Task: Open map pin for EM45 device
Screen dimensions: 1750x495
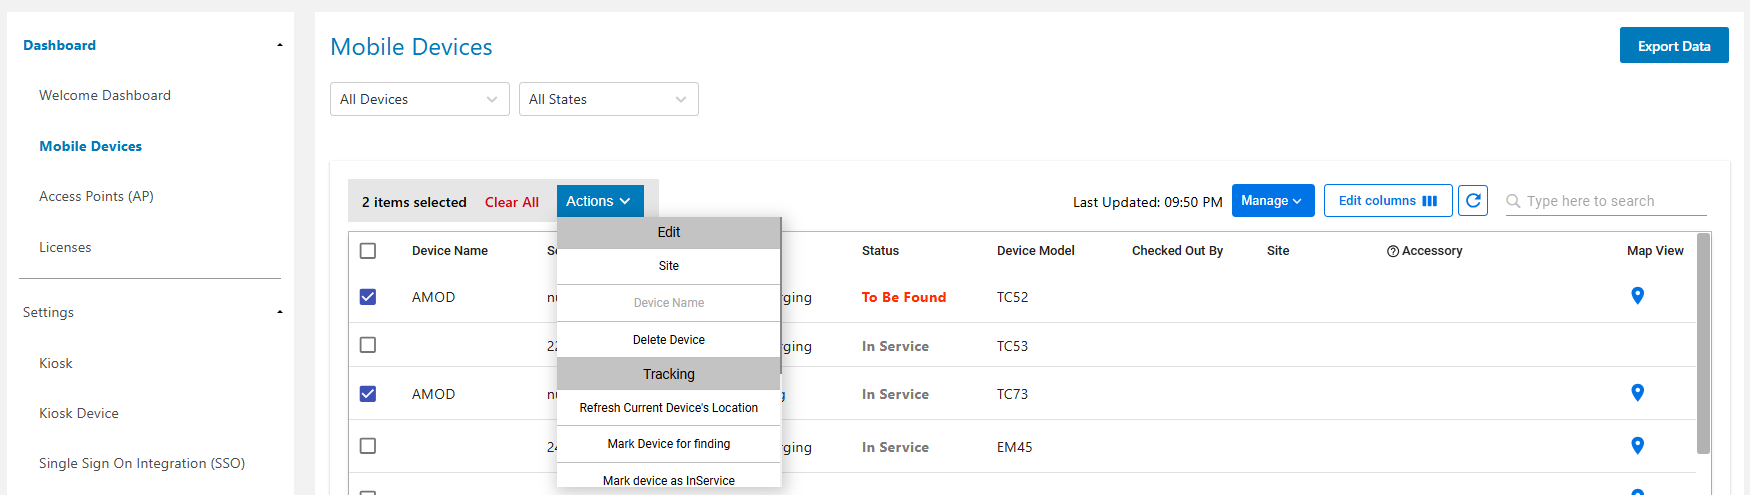Action: point(1637,446)
